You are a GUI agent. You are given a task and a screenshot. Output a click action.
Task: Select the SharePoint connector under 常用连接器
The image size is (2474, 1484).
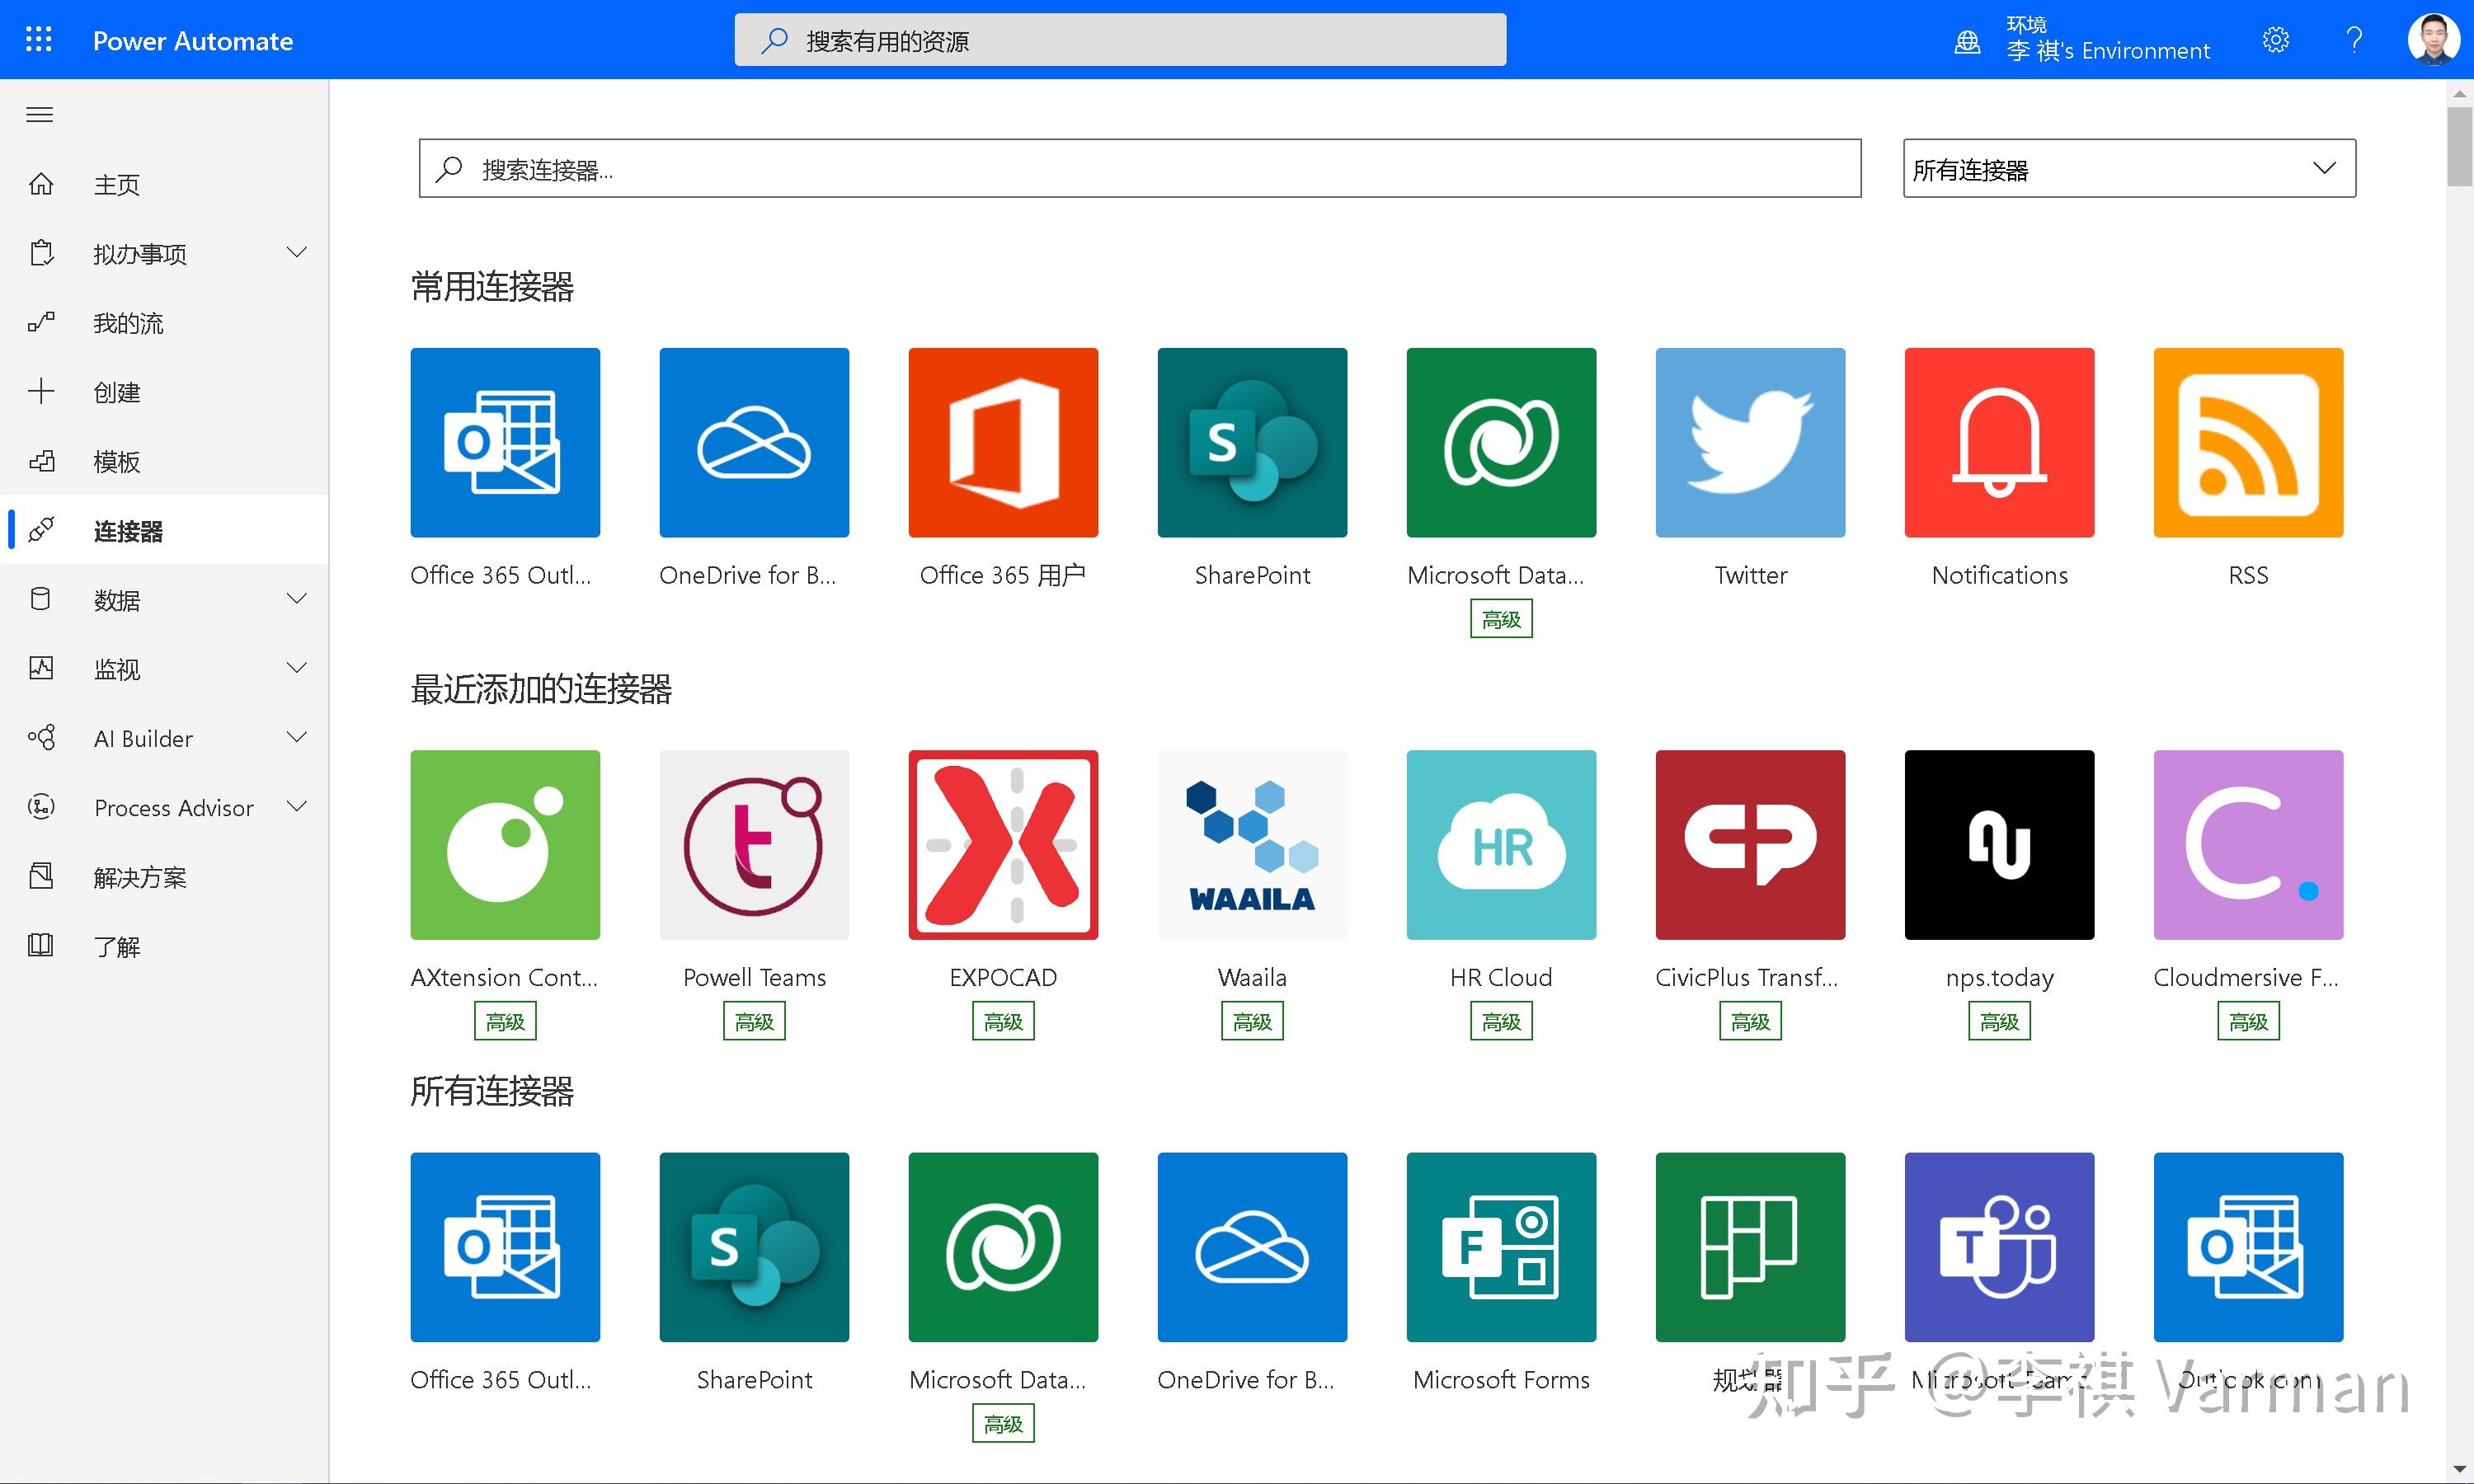click(x=1252, y=441)
